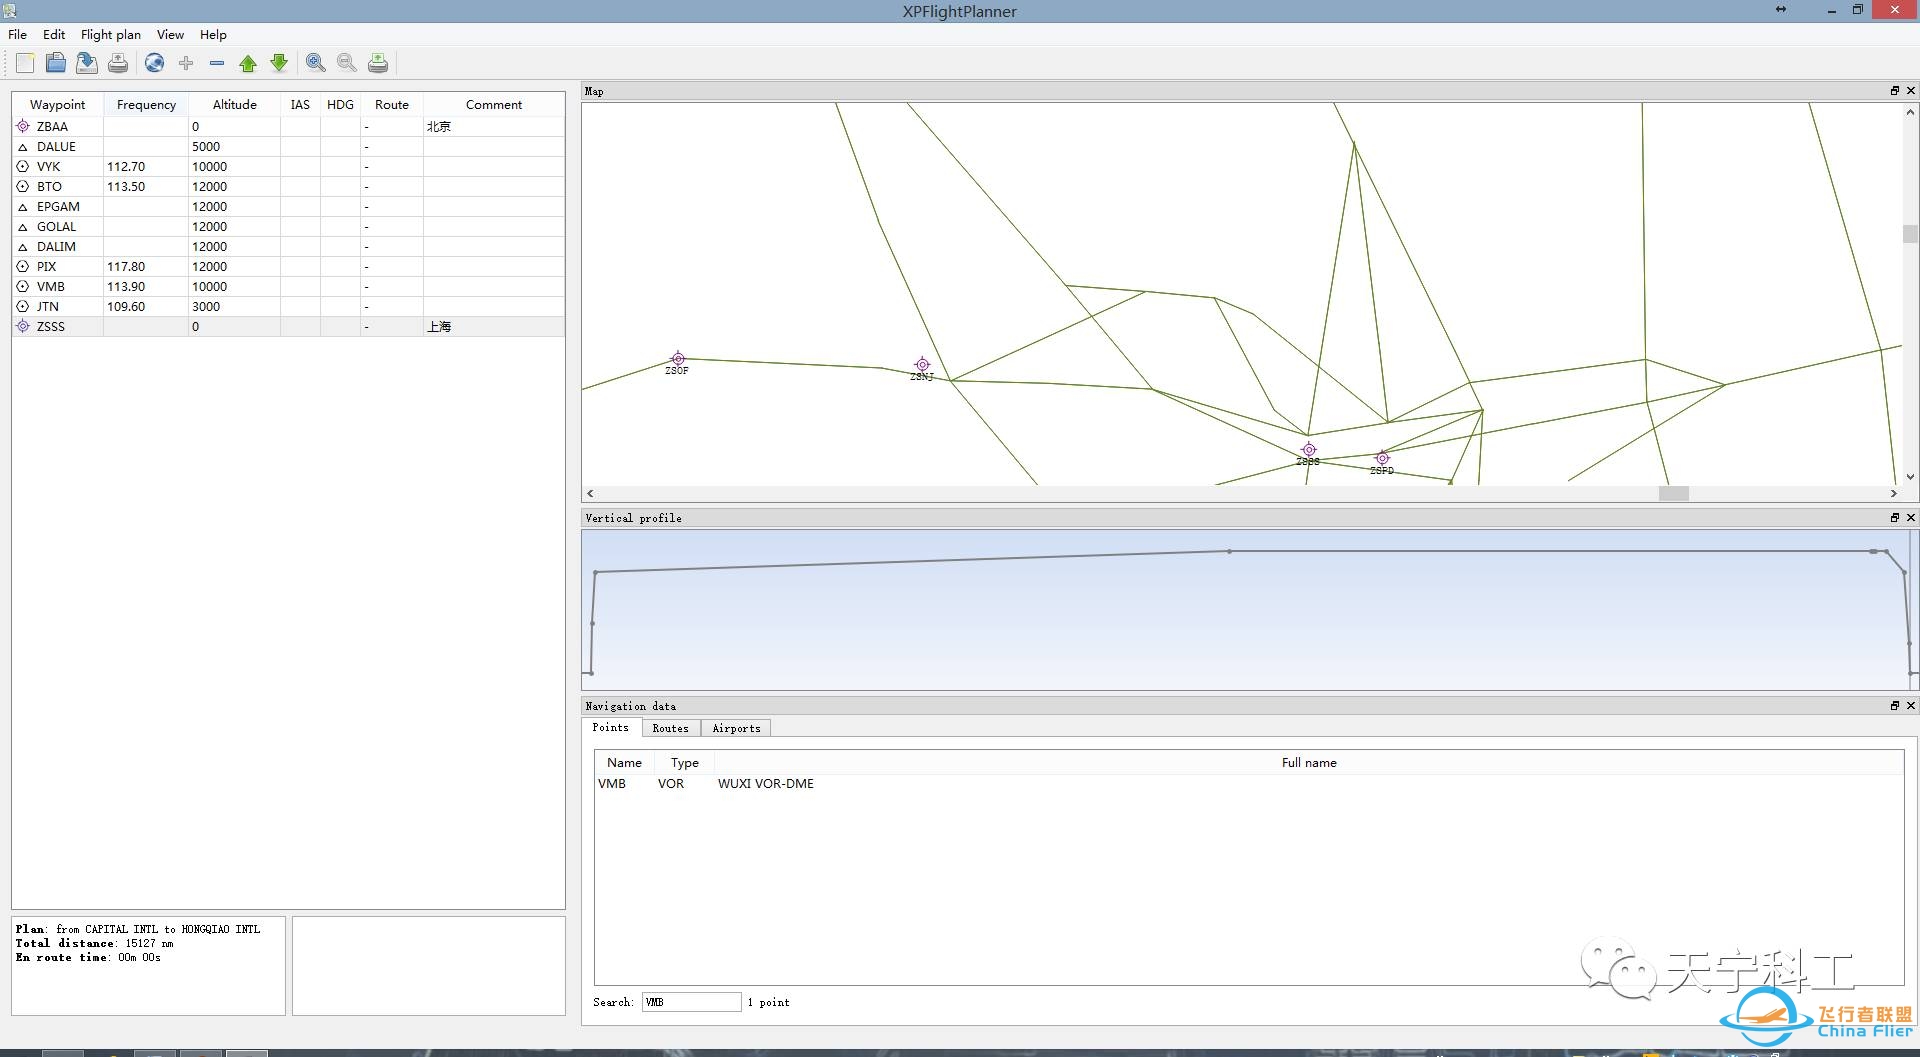Remove waypoint with the minus icon

[217, 63]
